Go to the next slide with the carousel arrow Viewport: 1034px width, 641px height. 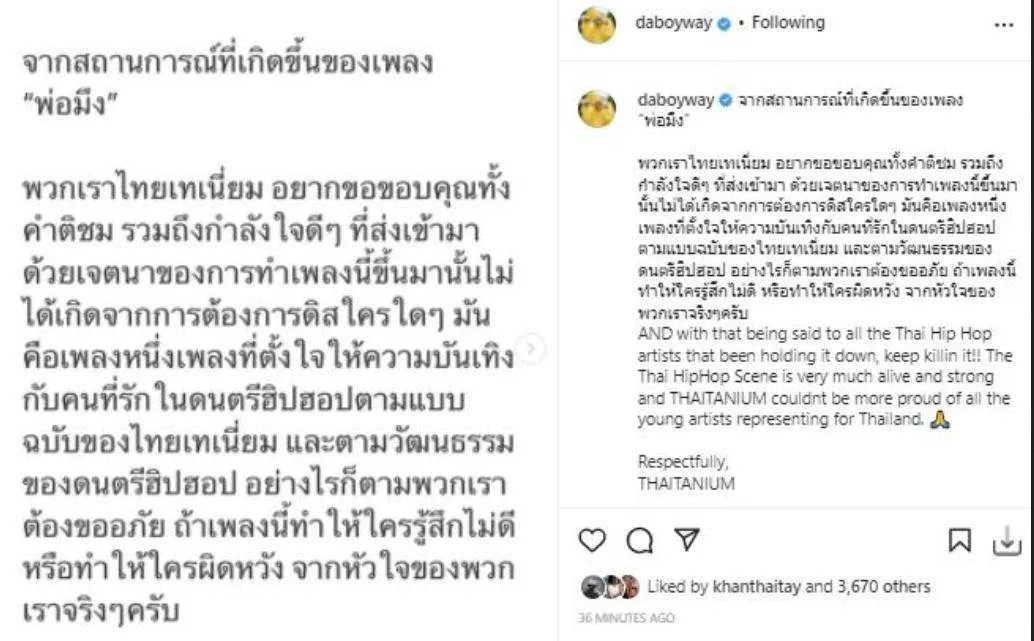pos(532,348)
